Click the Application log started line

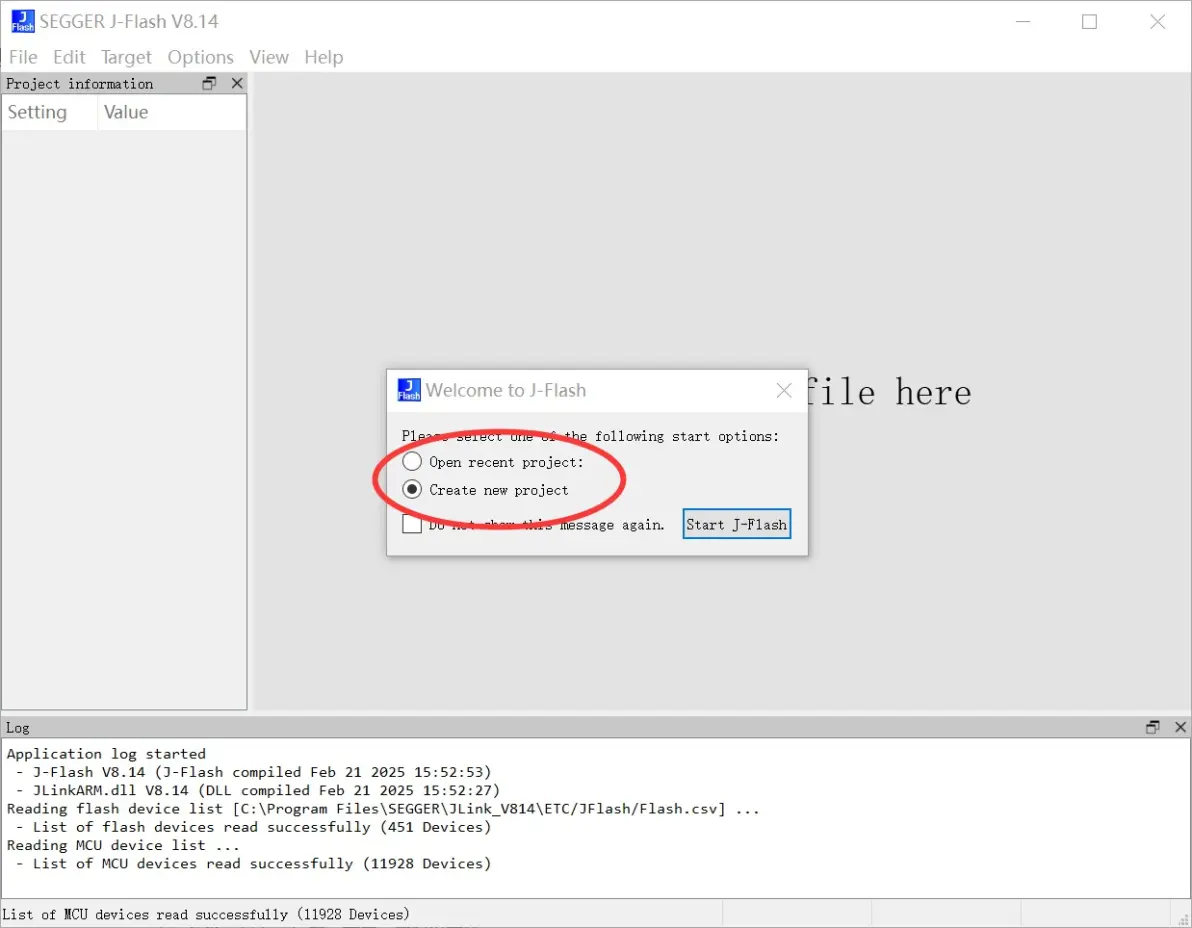tap(106, 754)
